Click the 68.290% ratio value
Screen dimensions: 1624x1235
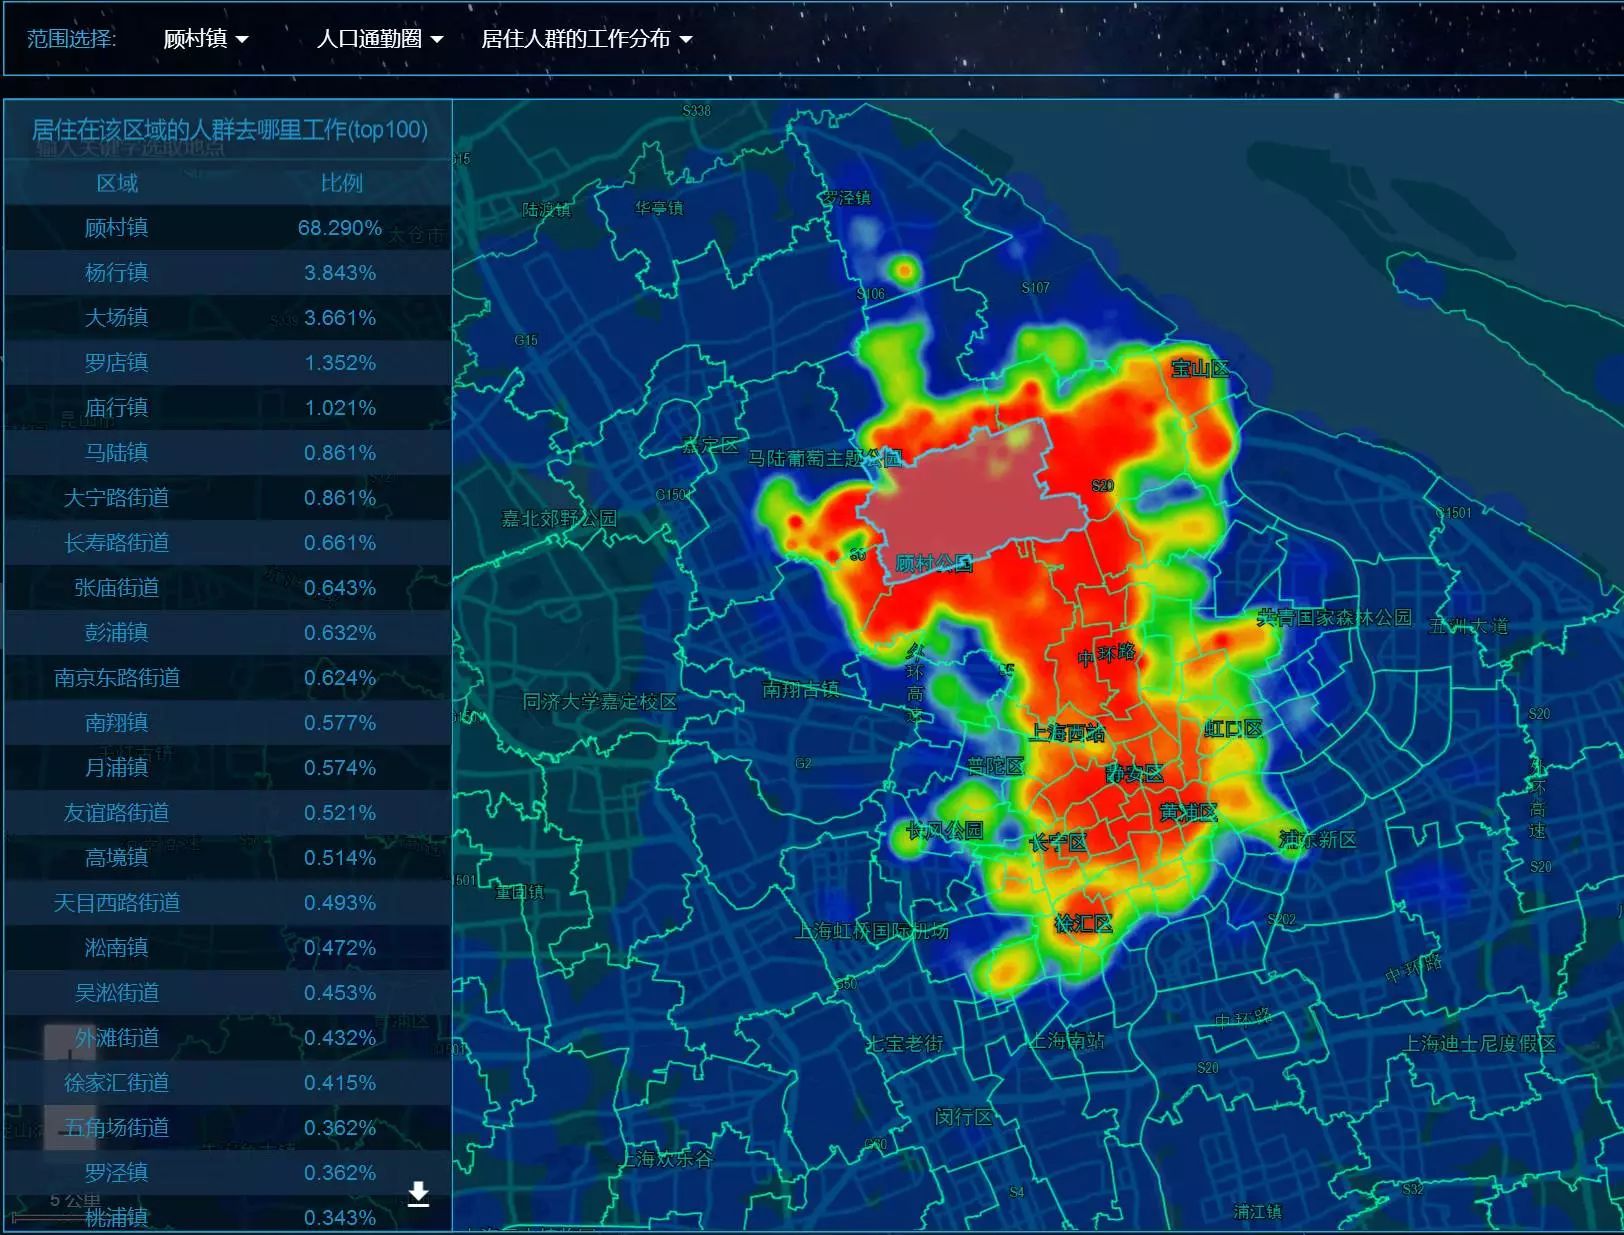coord(340,228)
